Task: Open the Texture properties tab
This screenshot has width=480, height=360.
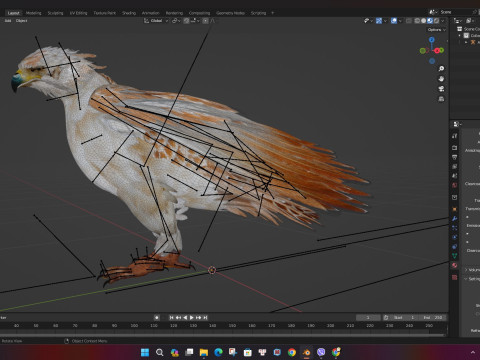Action: pyautogui.click(x=455, y=277)
